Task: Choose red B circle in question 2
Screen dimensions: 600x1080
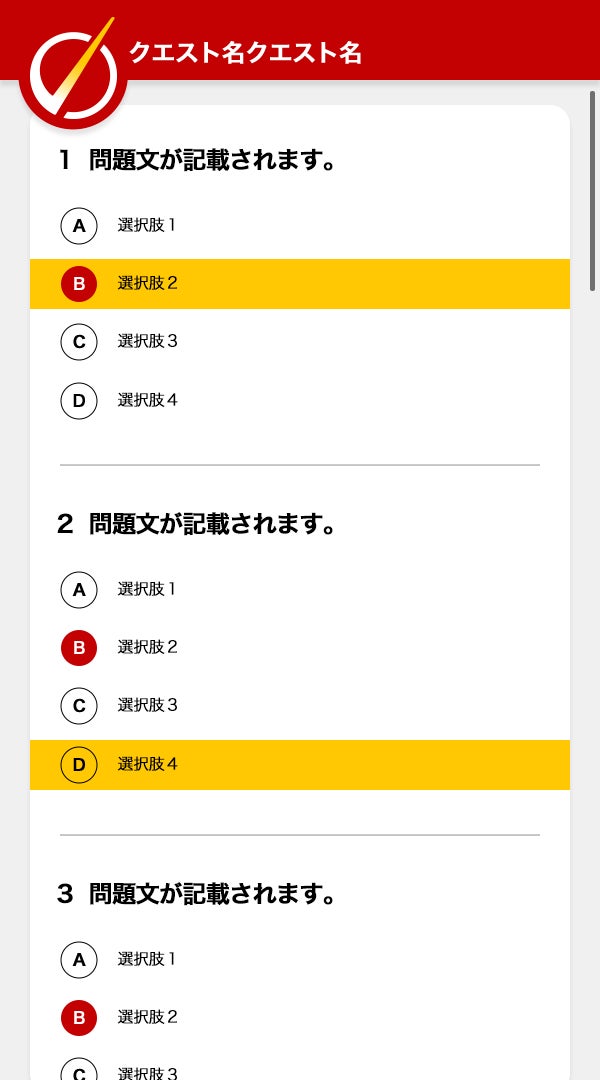Action: (x=79, y=648)
